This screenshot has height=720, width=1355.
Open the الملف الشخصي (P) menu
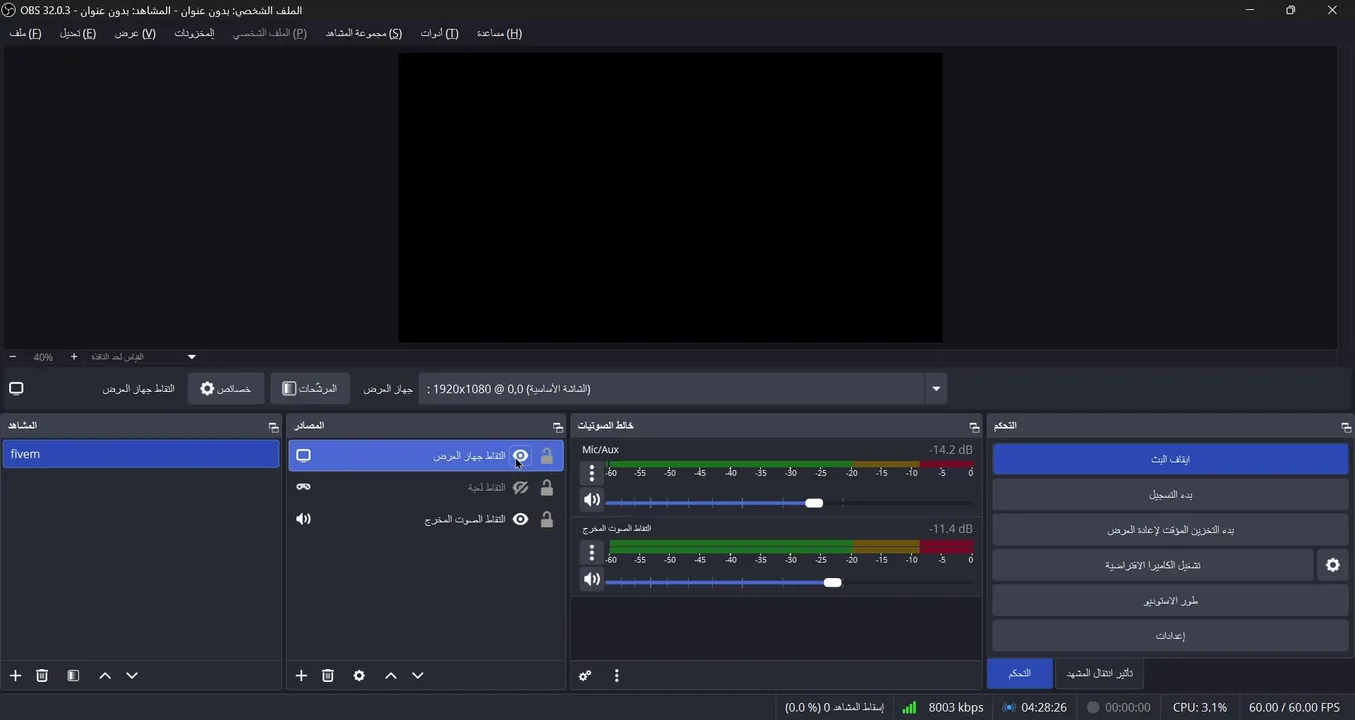(x=270, y=33)
